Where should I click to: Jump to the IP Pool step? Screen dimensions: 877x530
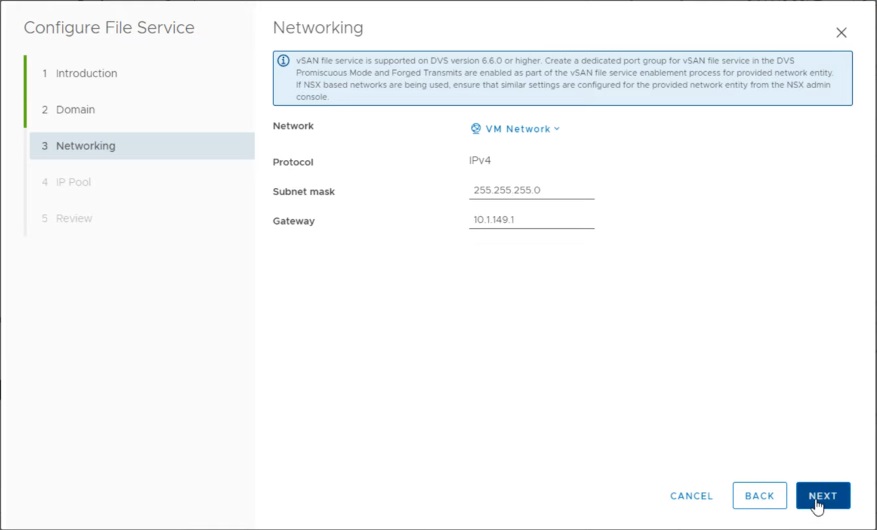(73, 182)
